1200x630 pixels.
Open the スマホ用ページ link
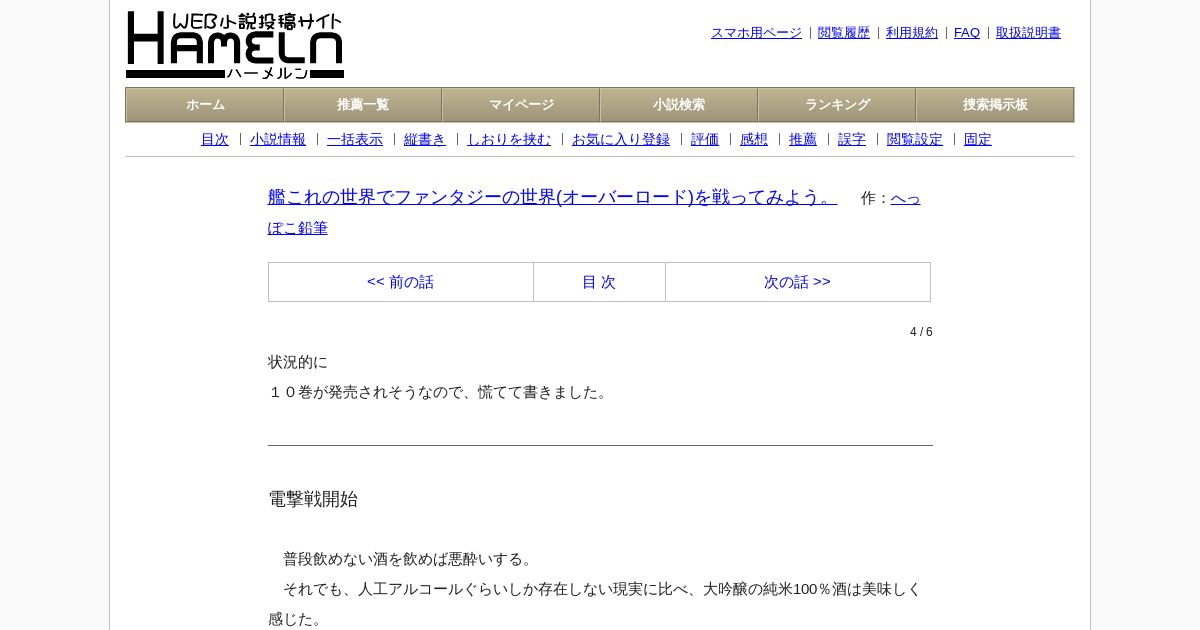pos(756,33)
